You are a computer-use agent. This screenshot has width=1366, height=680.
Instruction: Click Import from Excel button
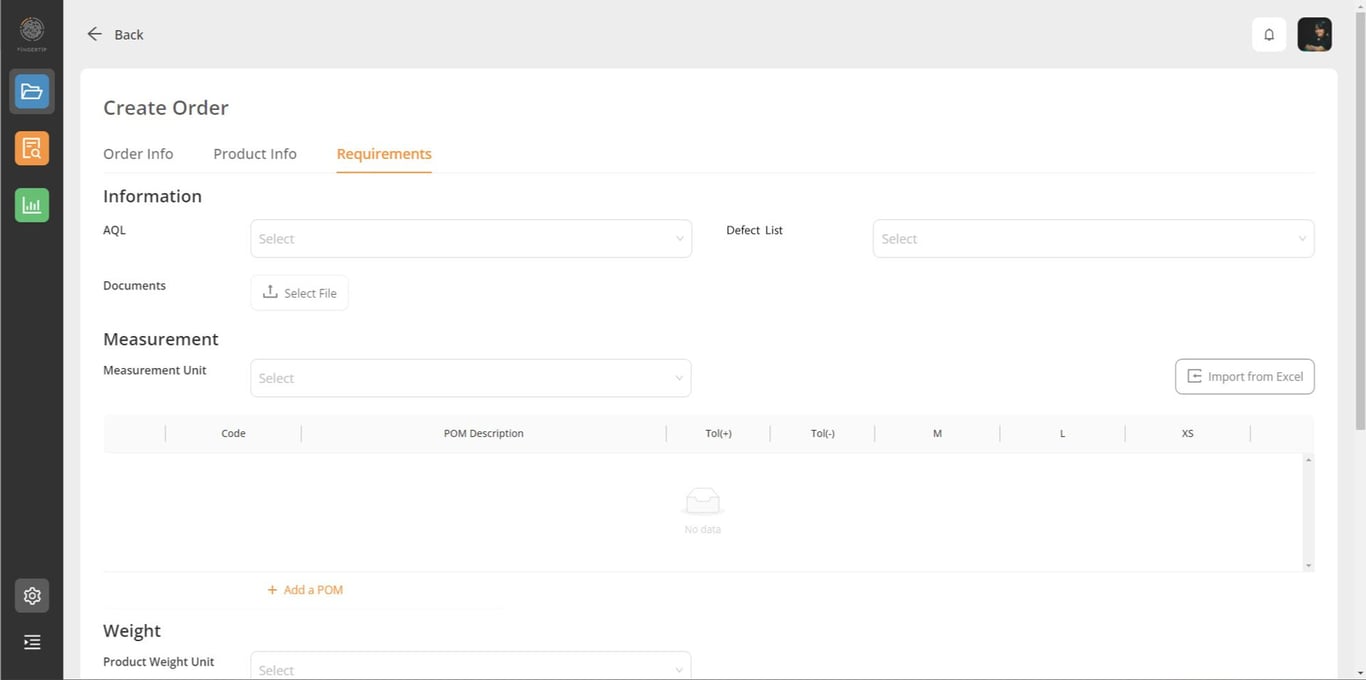[x=1244, y=377]
